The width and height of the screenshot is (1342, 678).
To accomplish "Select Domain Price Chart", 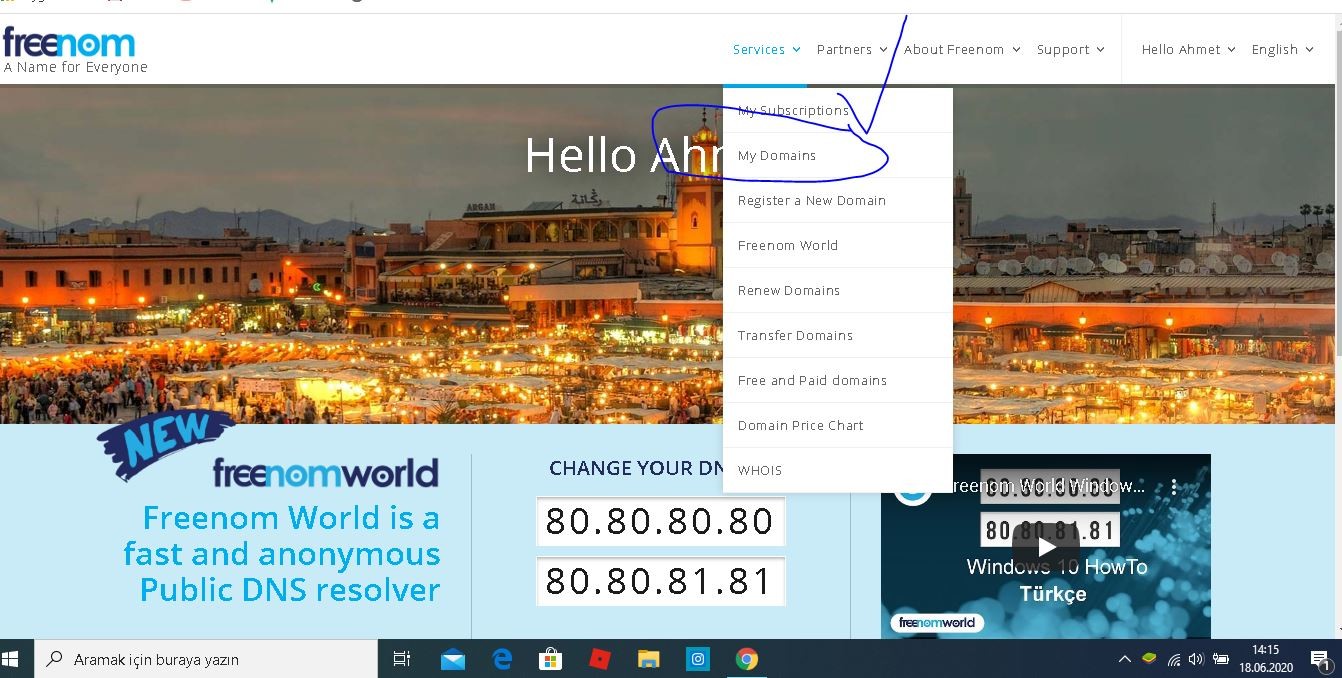I will [x=838, y=425].
